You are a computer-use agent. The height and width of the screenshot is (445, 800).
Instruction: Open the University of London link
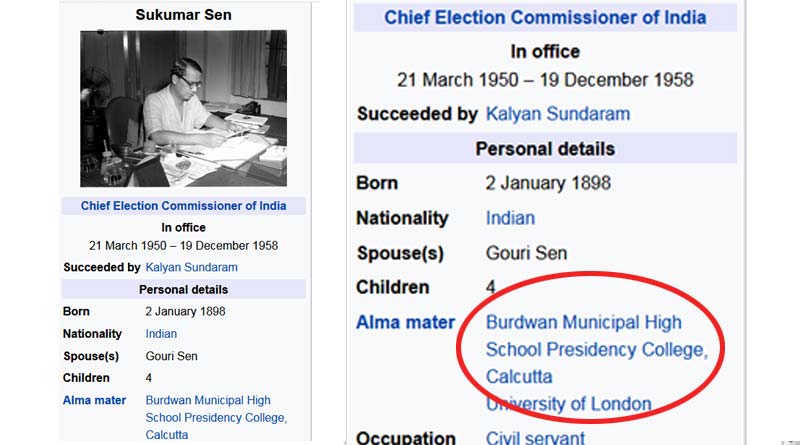click(x=568, y=404)
